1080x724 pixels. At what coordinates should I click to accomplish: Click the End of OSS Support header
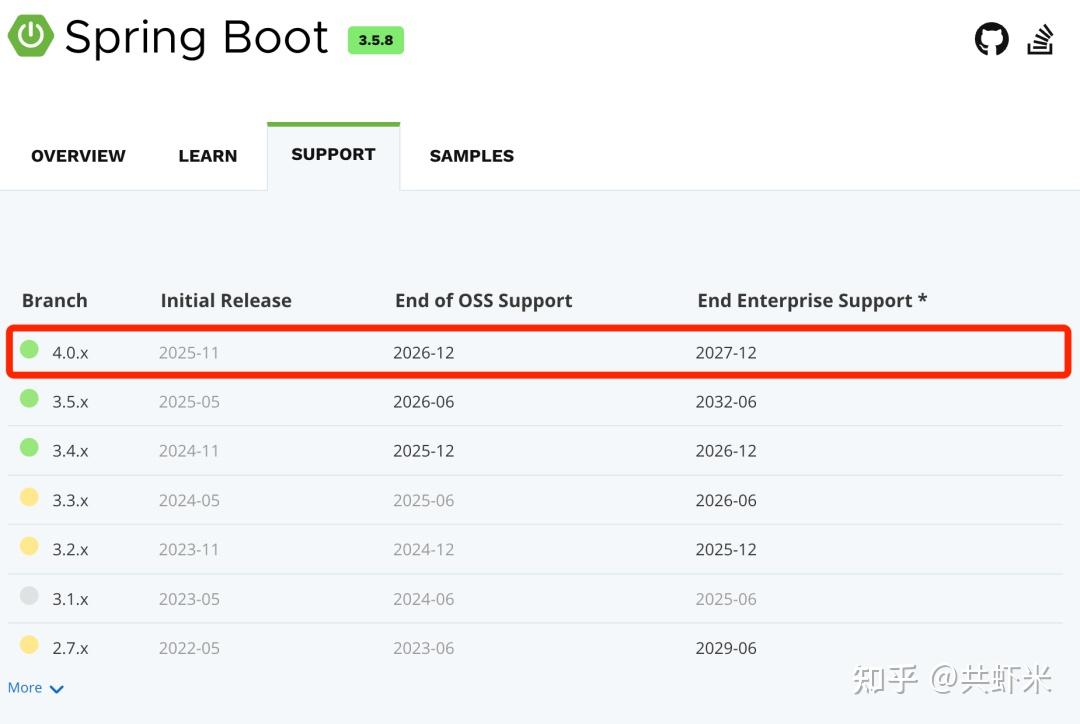point(484,301)
